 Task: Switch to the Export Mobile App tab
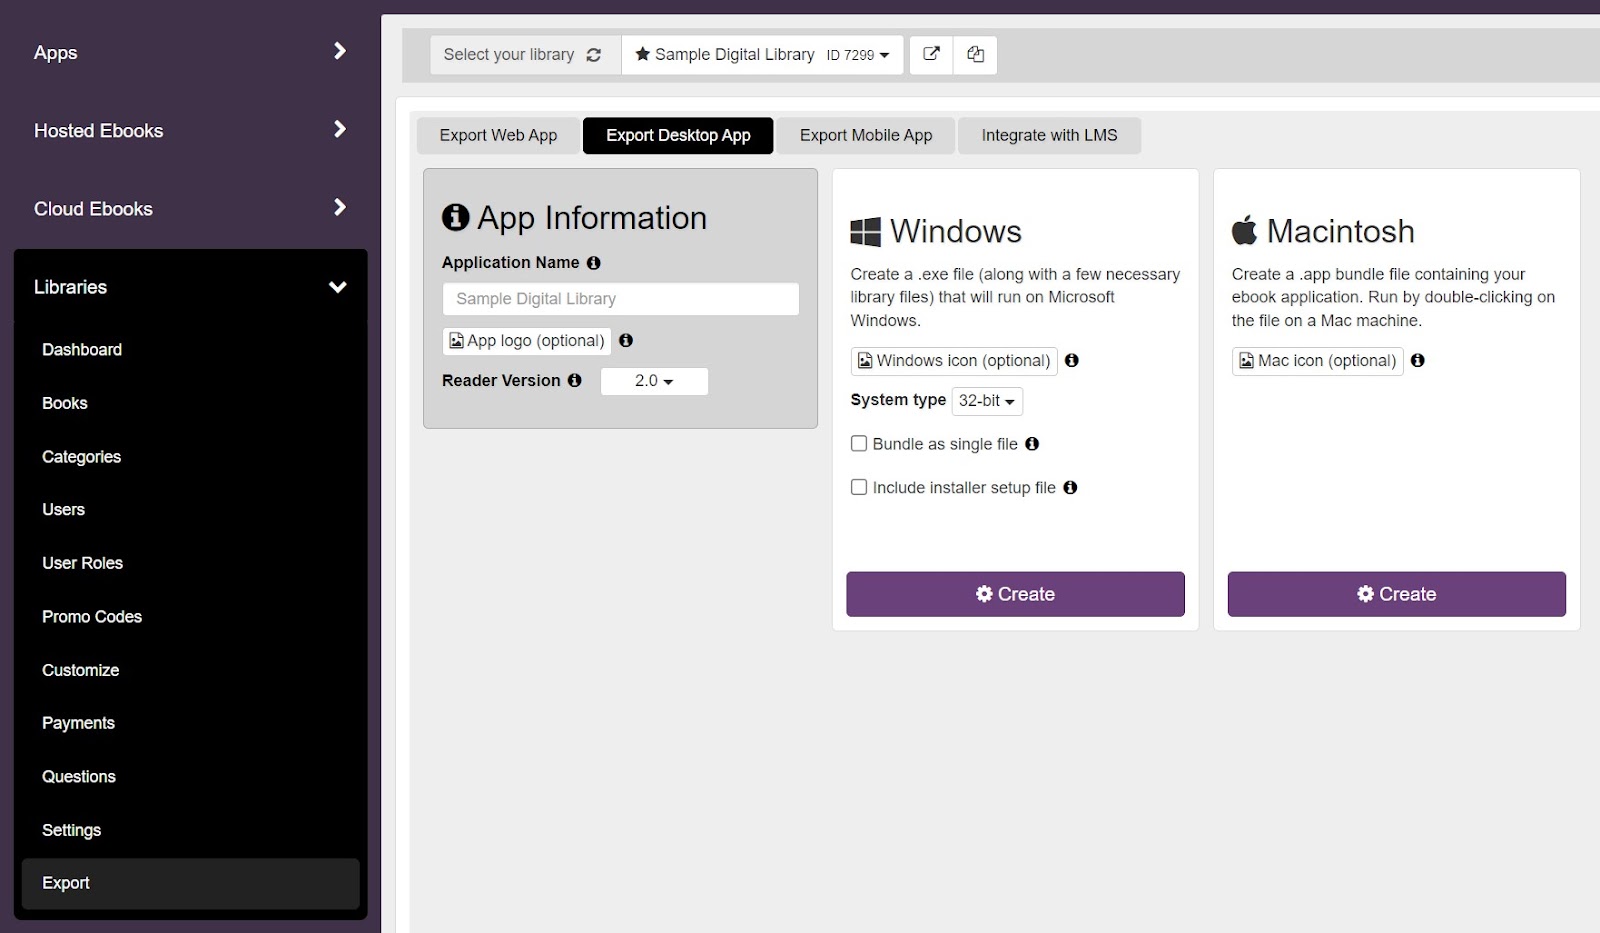click(866, 136)
